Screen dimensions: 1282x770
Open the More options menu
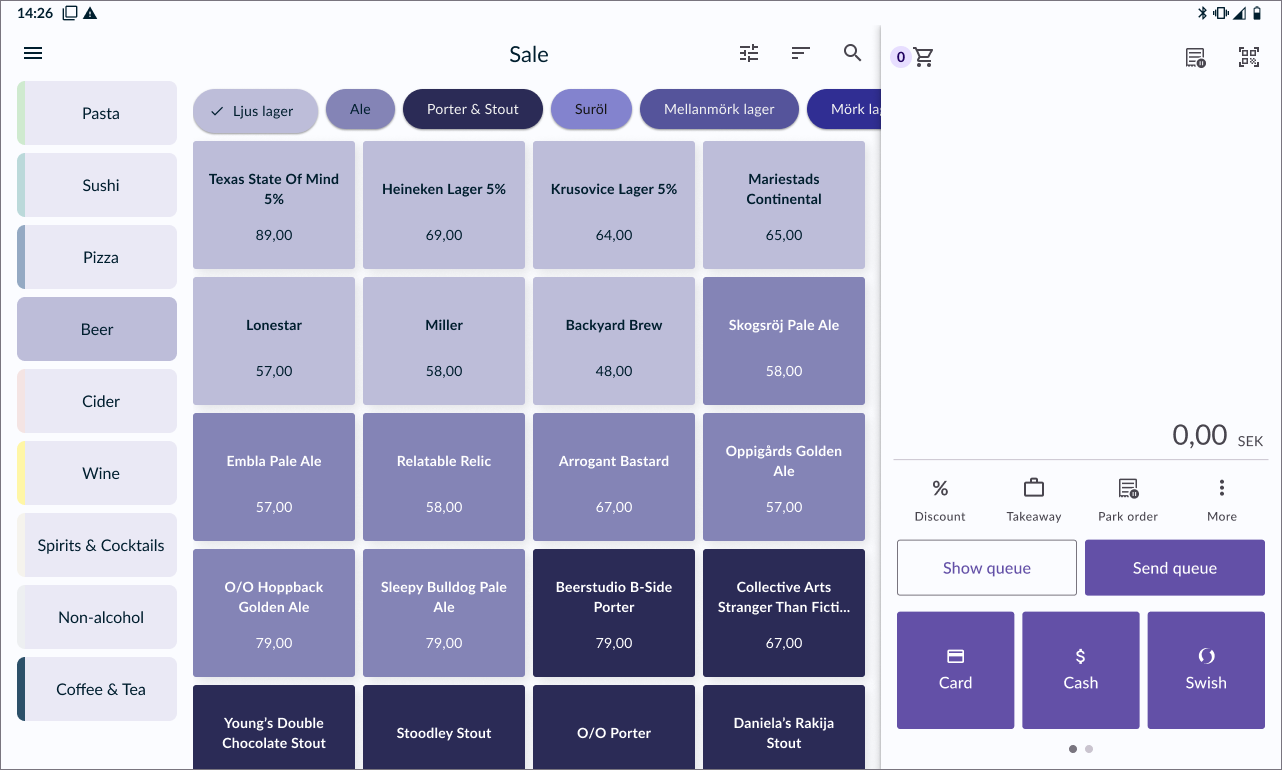tap(1222, 500)
